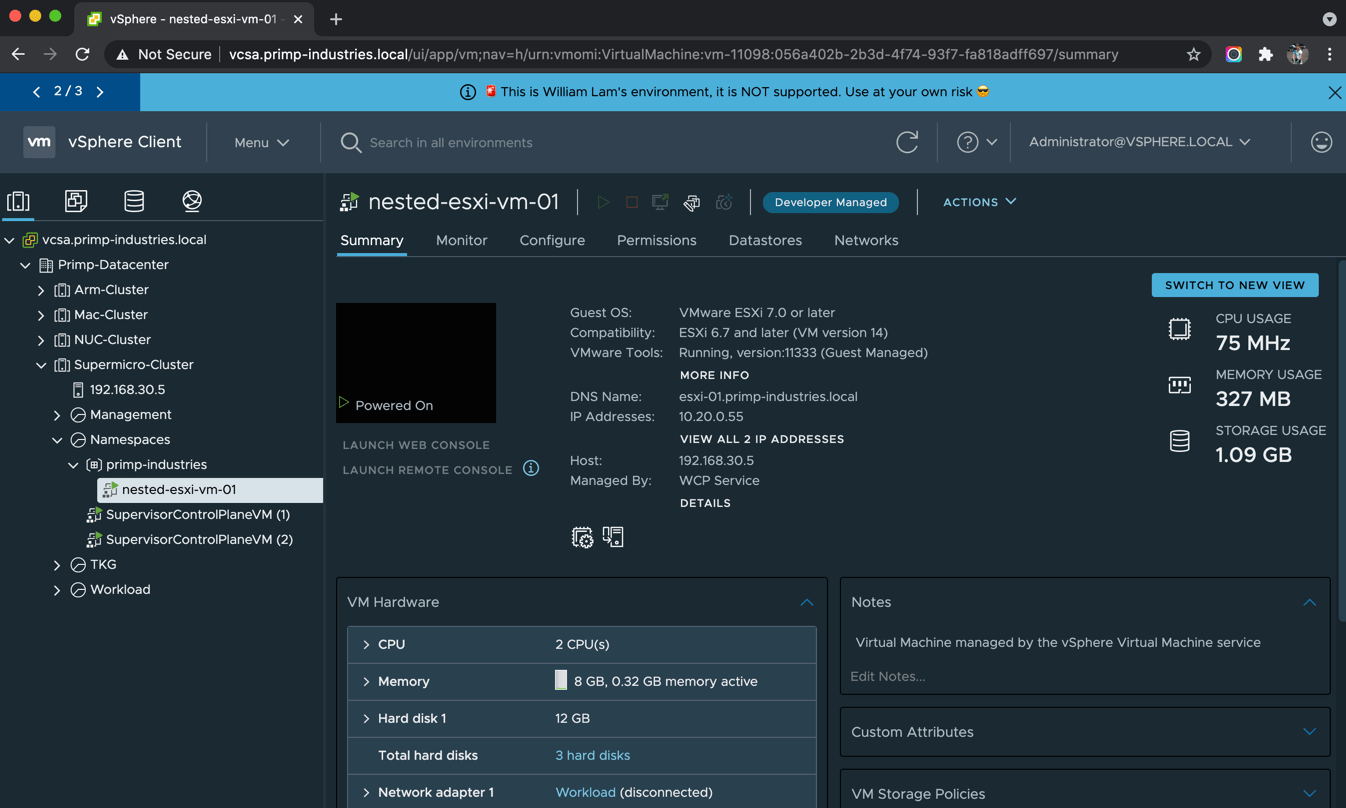This screenshot has width=1346, height=808.
Task: Open the help question mark menu
Action: click(x=976, y=142)
